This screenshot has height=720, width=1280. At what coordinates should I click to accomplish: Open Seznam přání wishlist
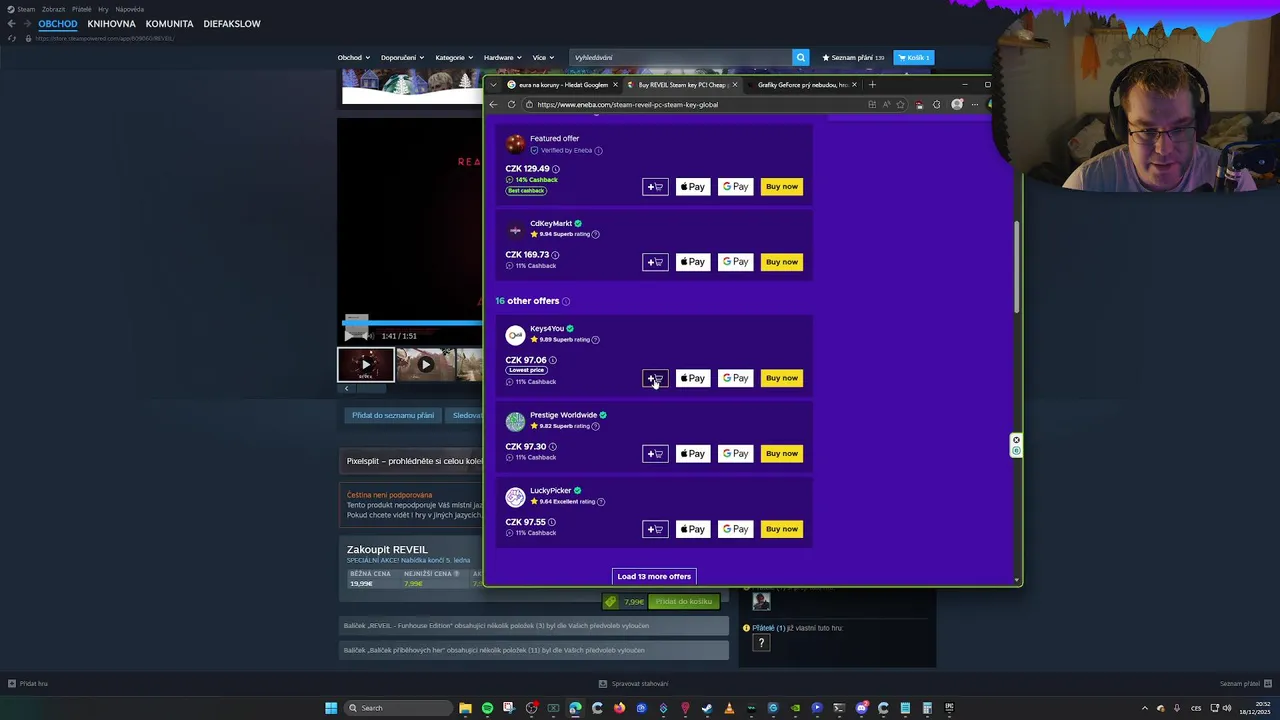click(x=853, y=58)
